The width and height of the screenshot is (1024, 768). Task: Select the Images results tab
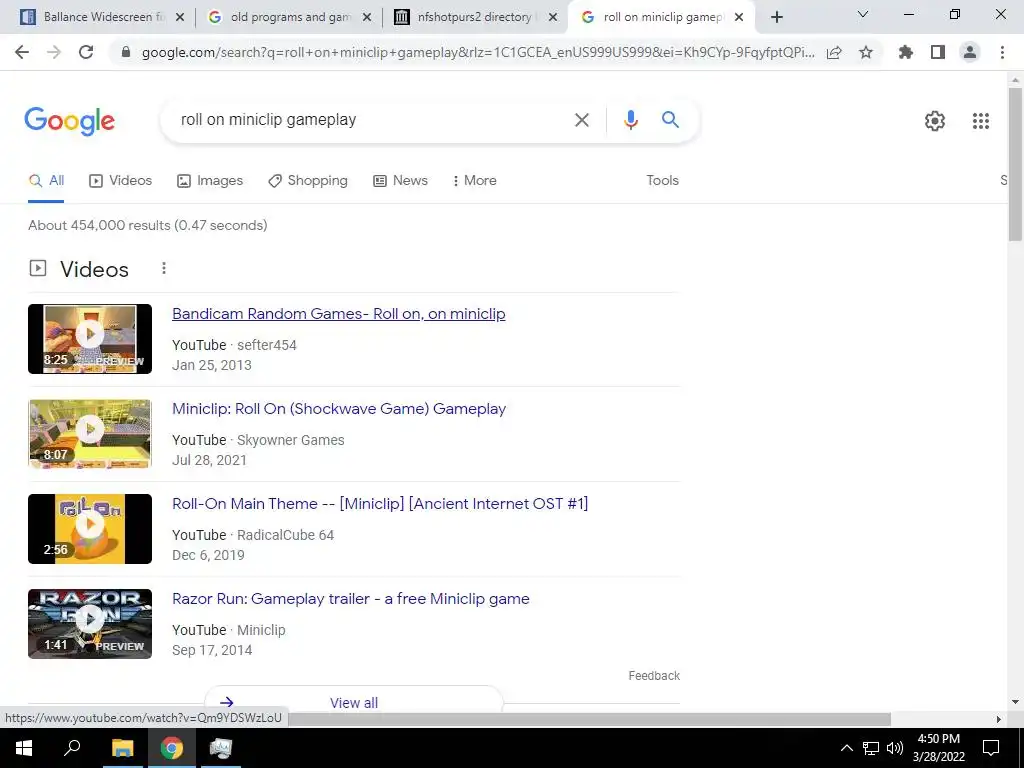pyautogui.click(x=210, y=181)
